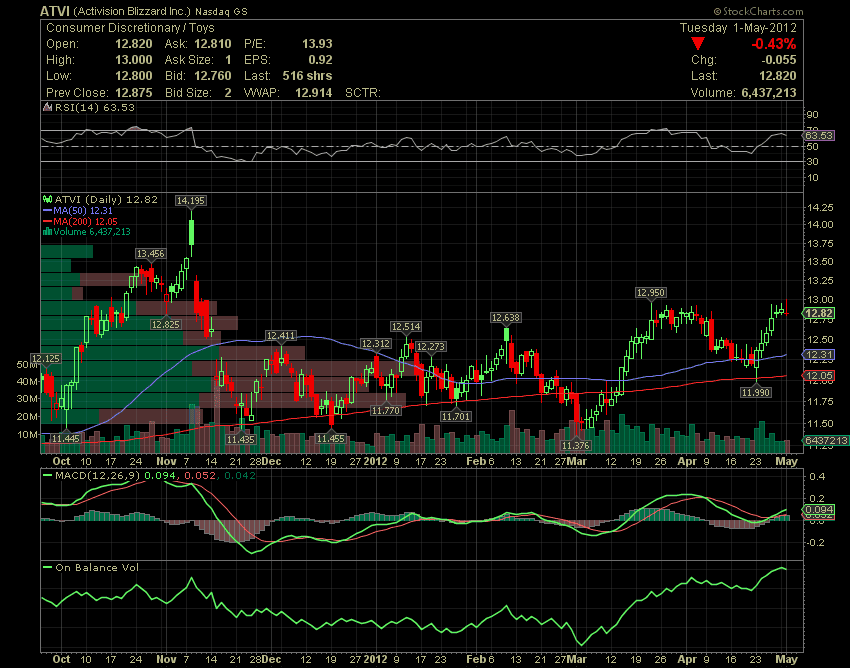Click the 12.31 MA(50) axis tag
The image size is (850, 668).
point(818,355)
